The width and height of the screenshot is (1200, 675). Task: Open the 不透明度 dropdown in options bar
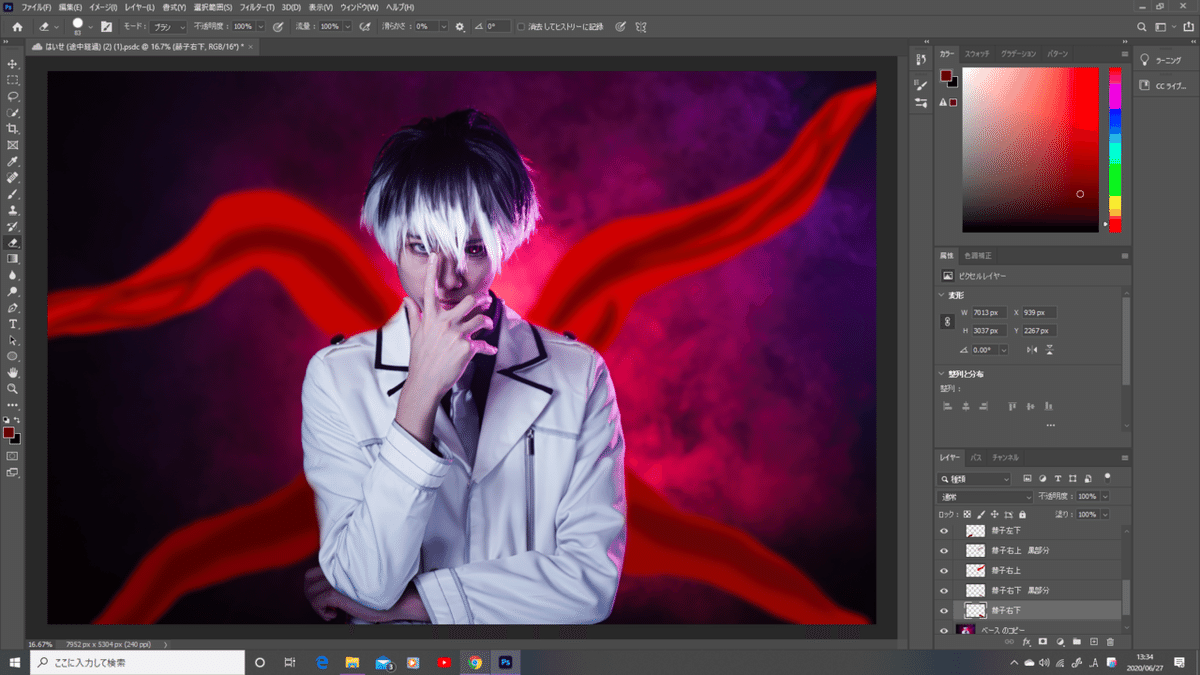(x=261, y=26)
